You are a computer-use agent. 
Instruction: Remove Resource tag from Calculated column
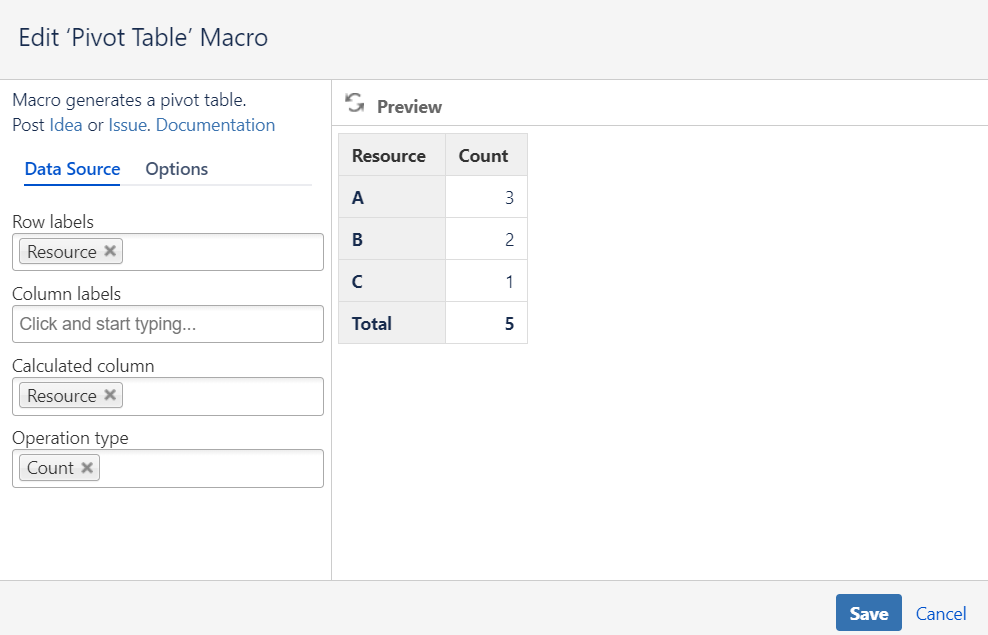click(x=111, y=396)
